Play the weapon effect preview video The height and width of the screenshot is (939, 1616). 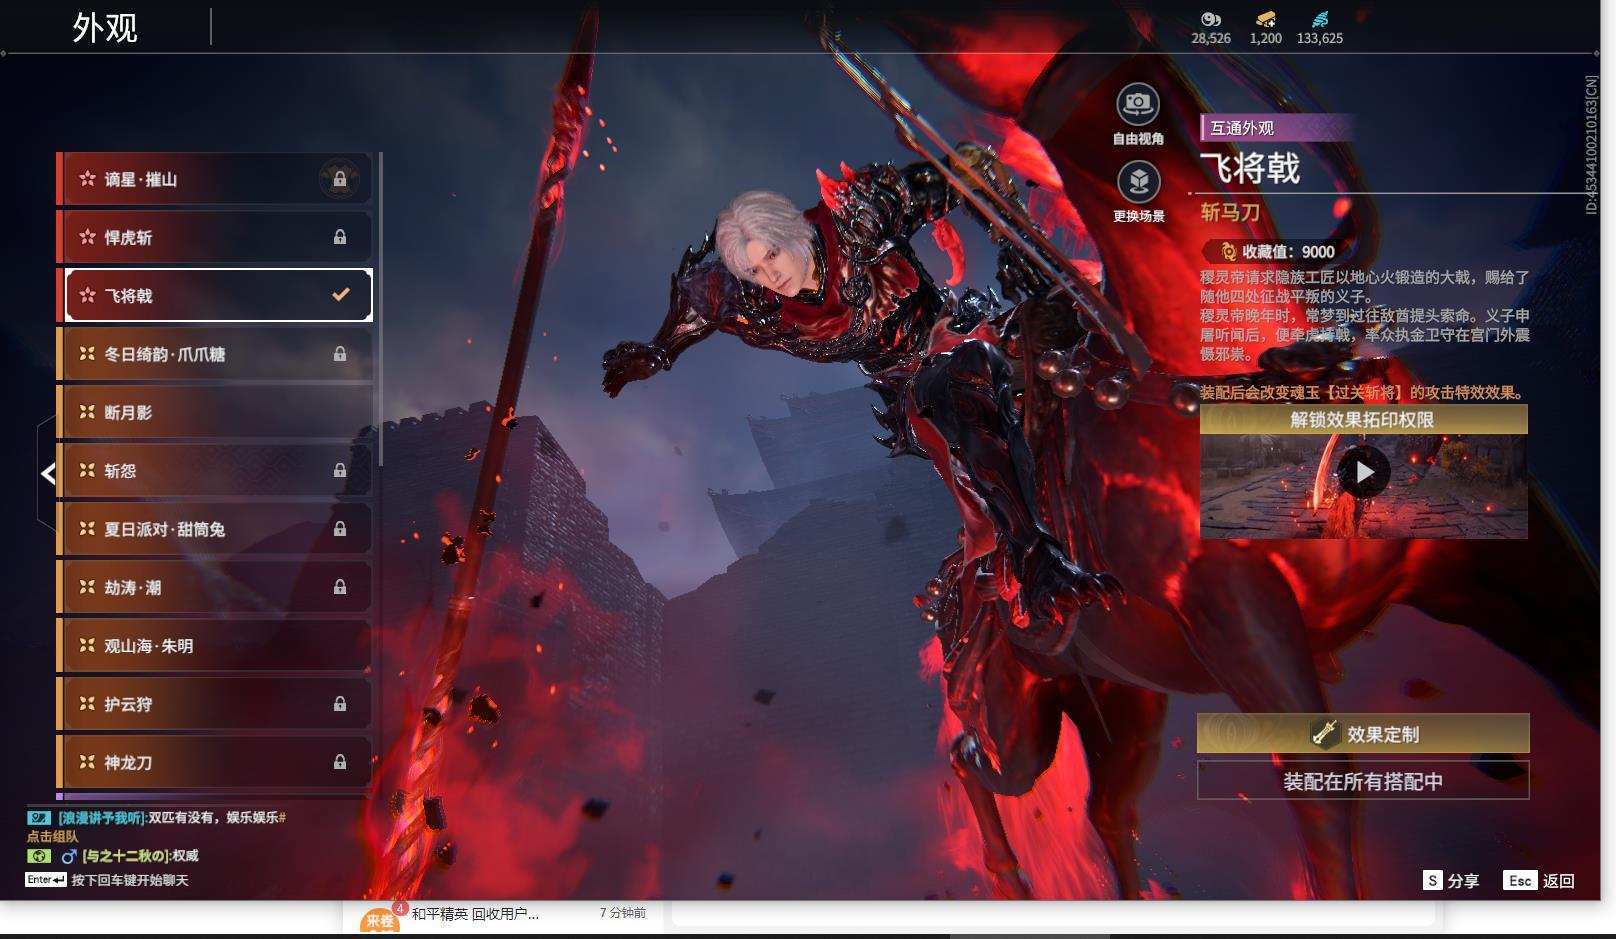click(1364, 471)
